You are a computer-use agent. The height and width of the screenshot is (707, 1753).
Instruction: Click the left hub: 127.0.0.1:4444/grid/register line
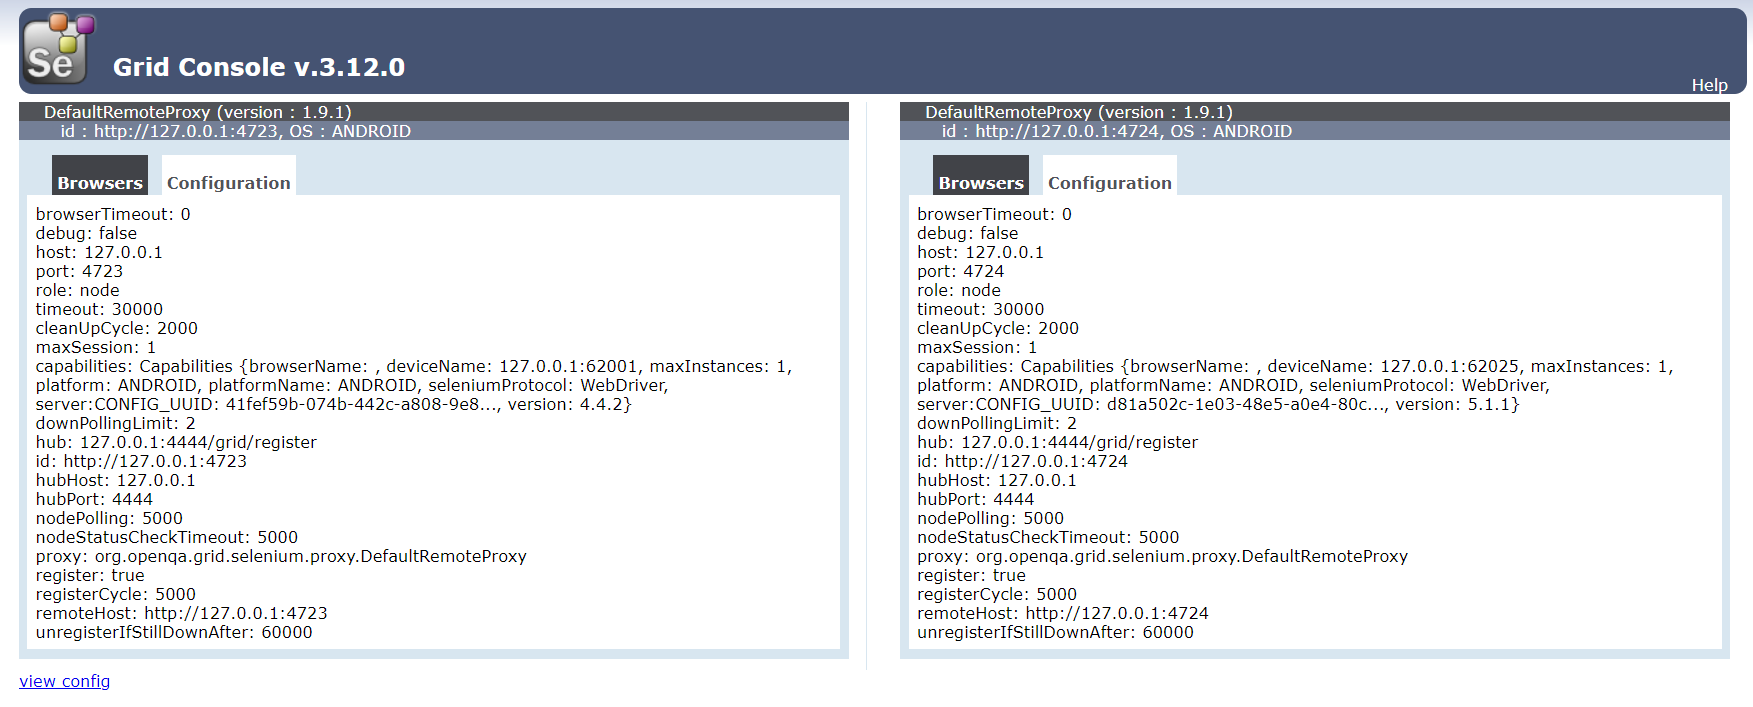[x=176, y=442]
